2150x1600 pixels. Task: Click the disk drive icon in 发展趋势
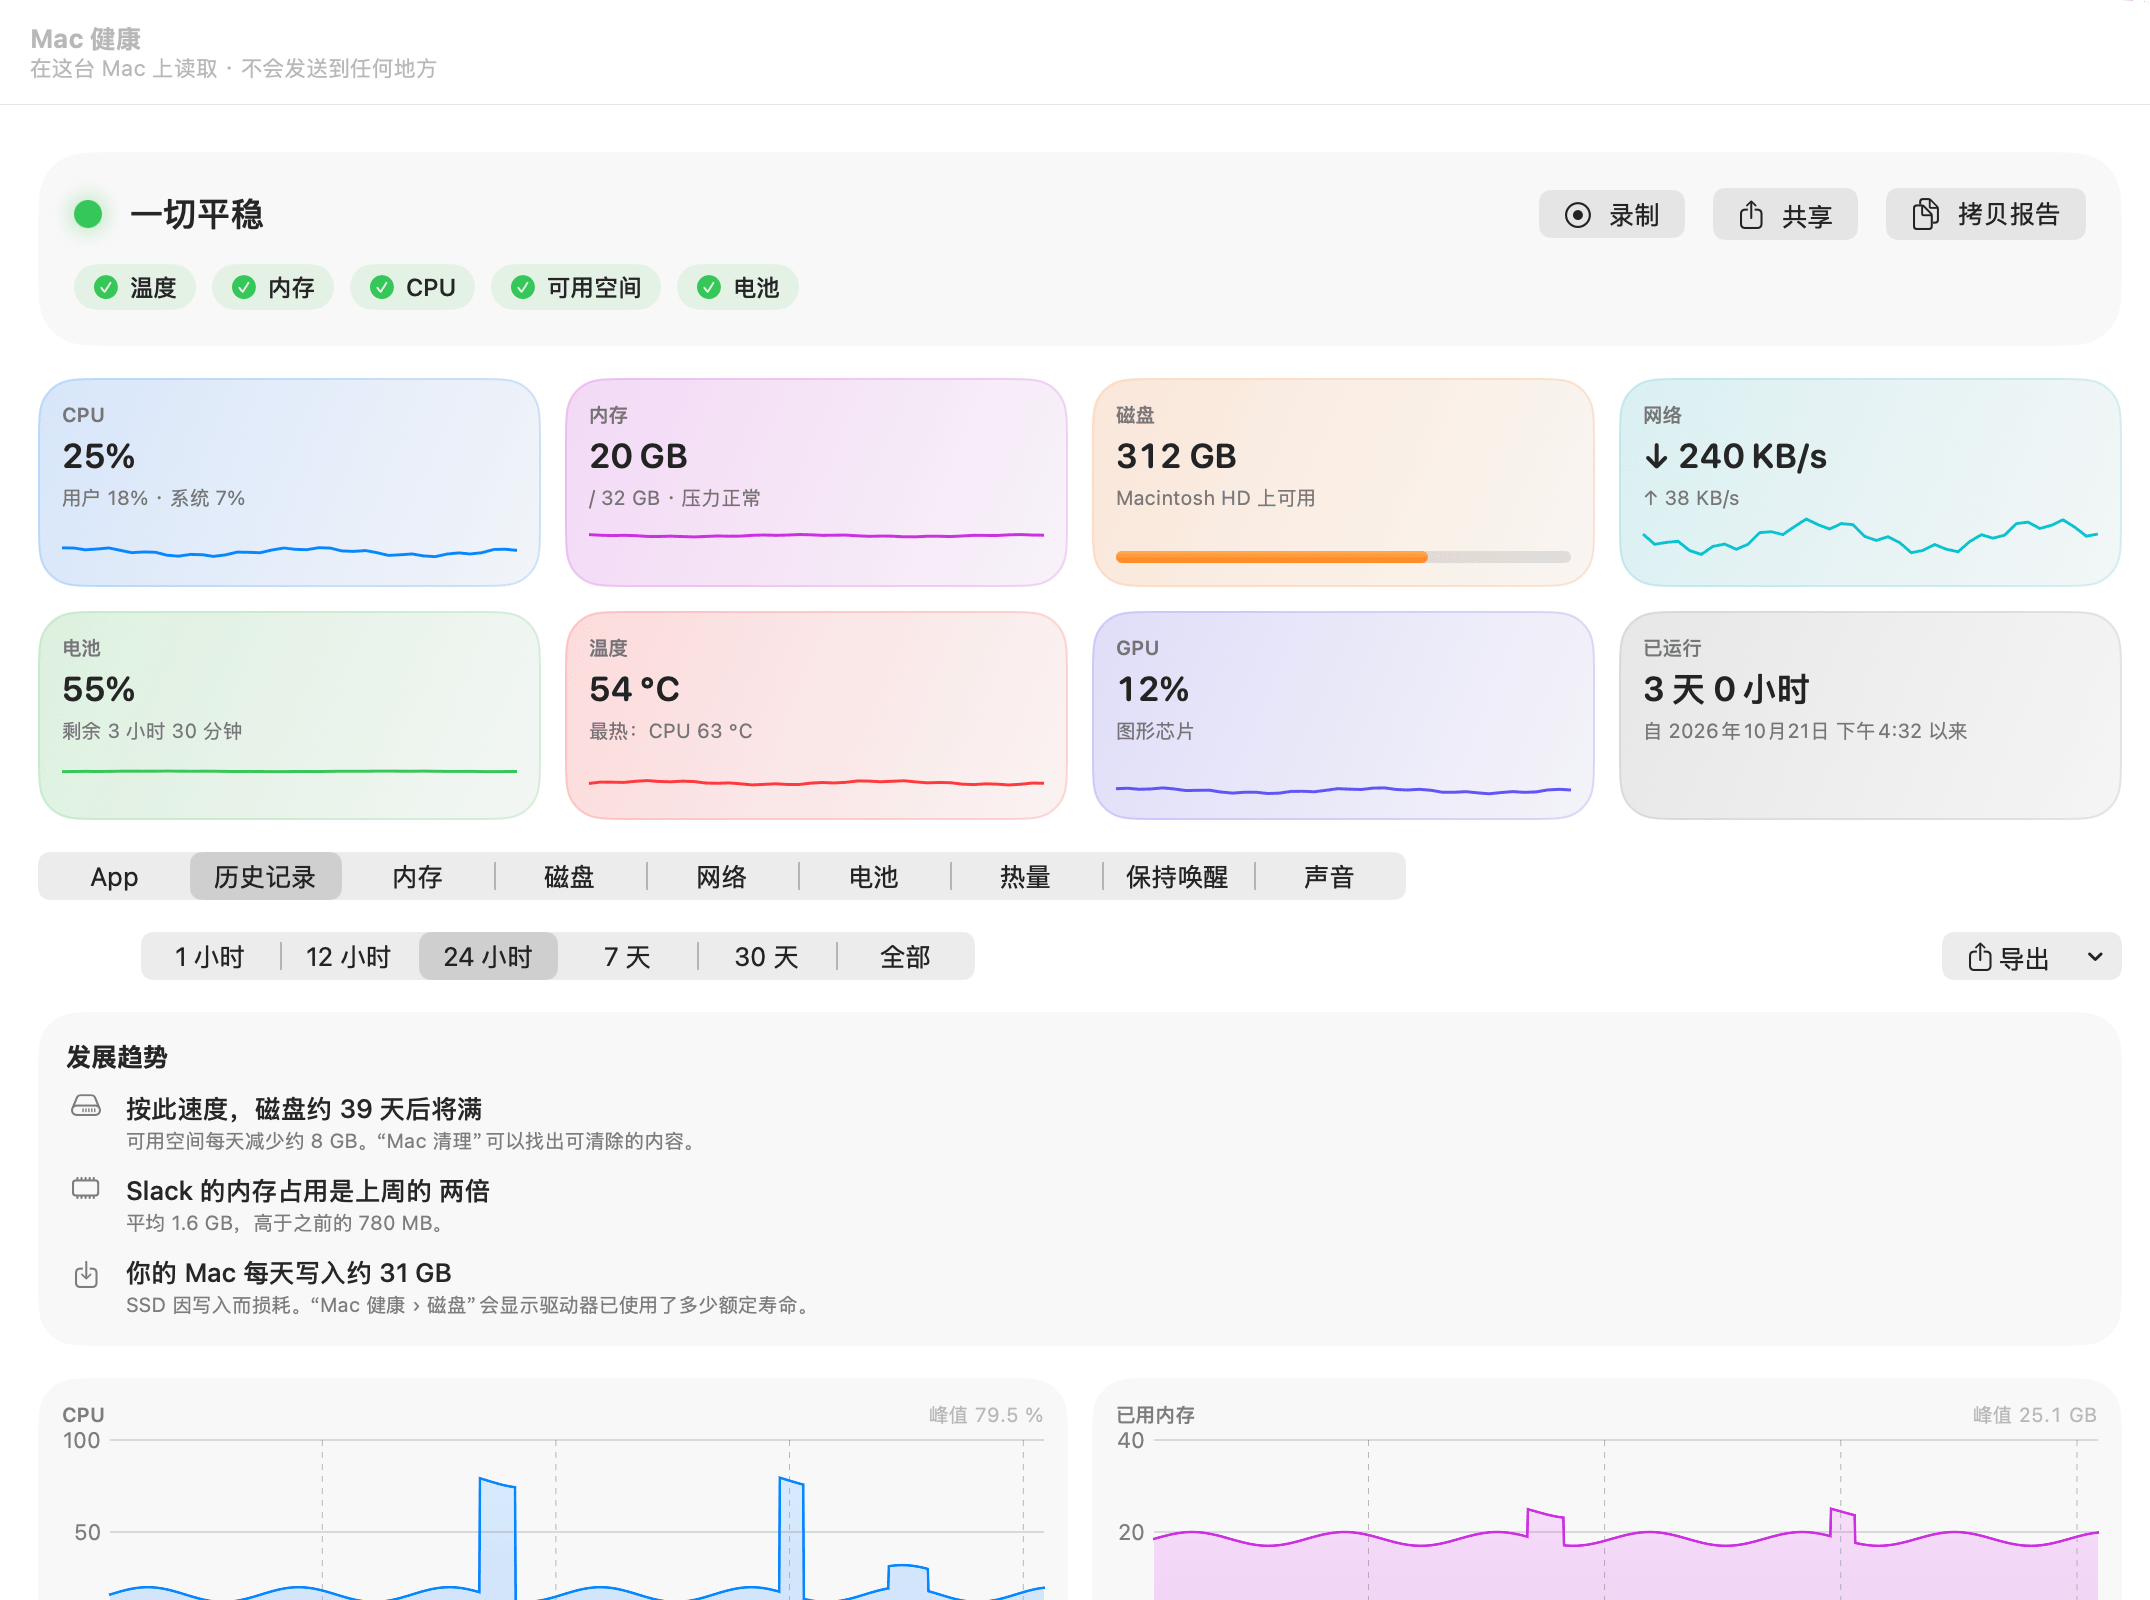coord(86,1105)
